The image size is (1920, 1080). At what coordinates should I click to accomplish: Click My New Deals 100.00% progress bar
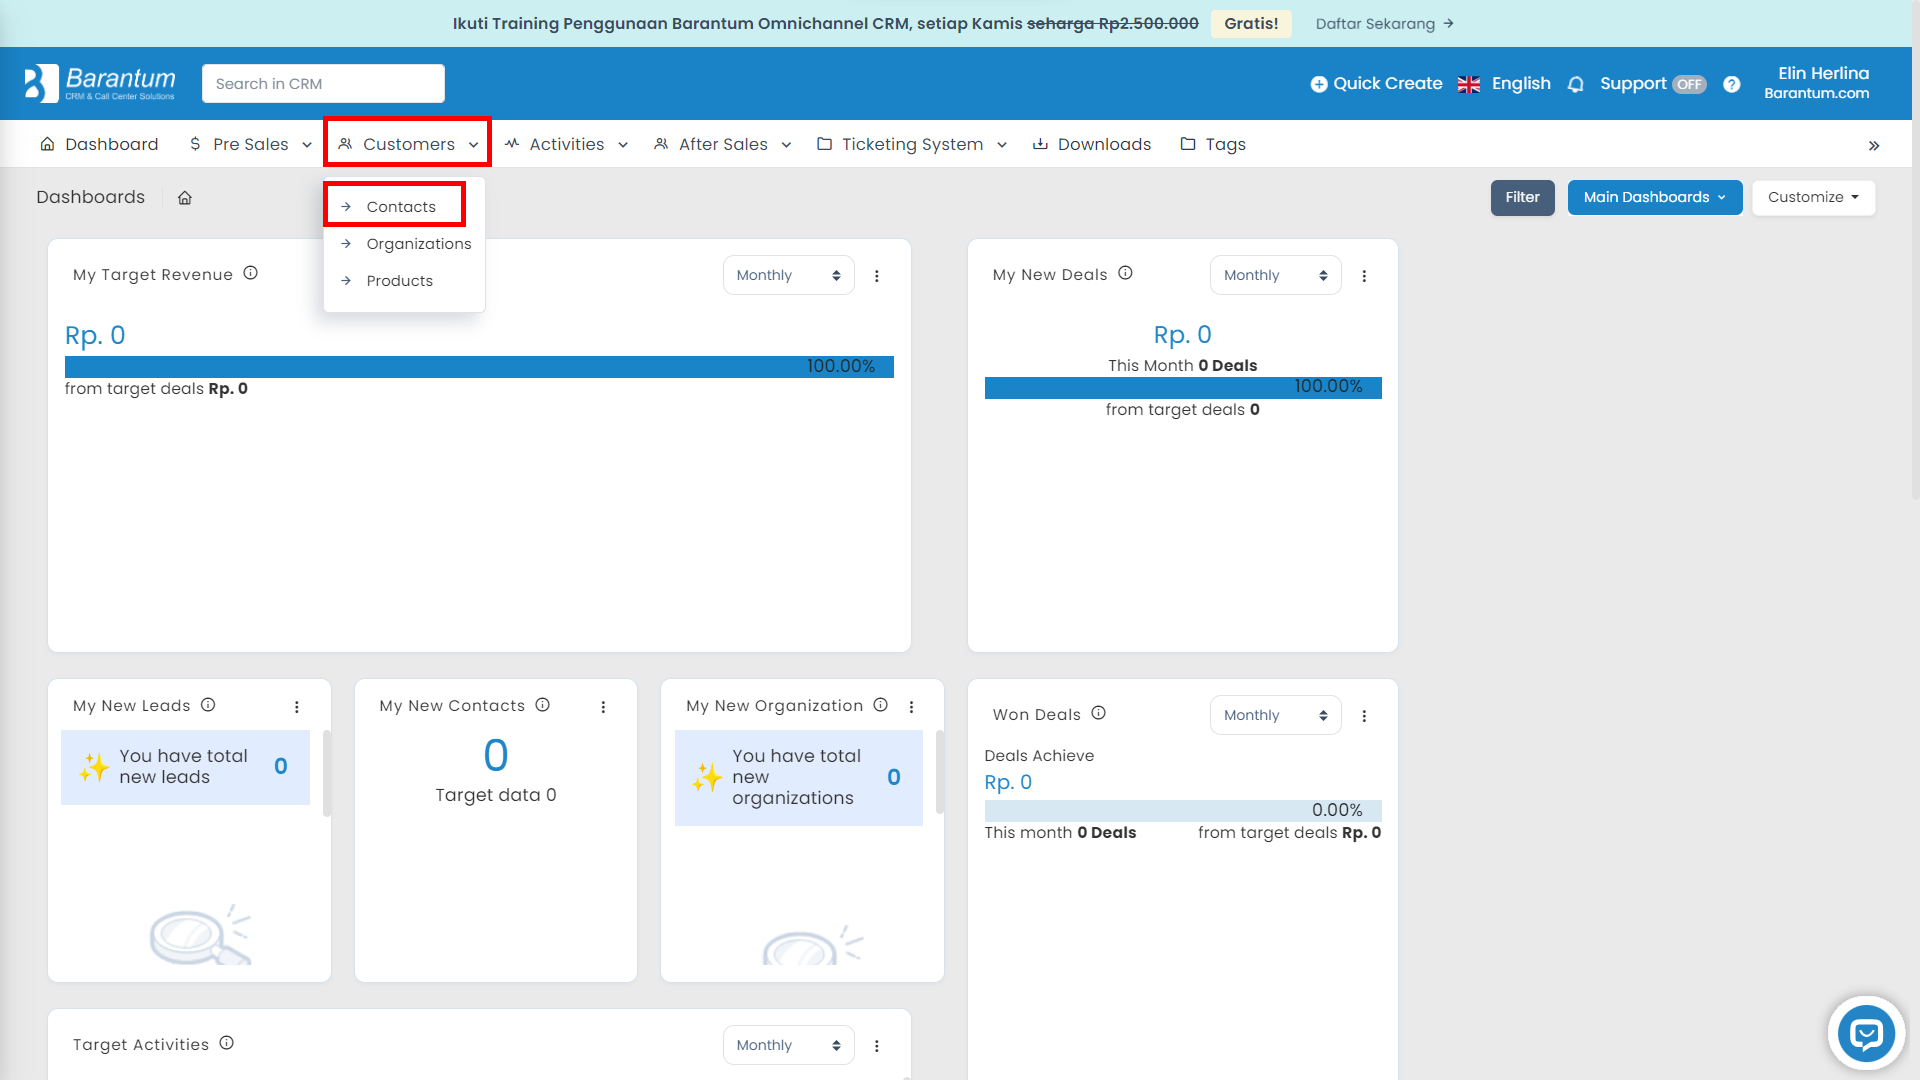point(1183,387)
